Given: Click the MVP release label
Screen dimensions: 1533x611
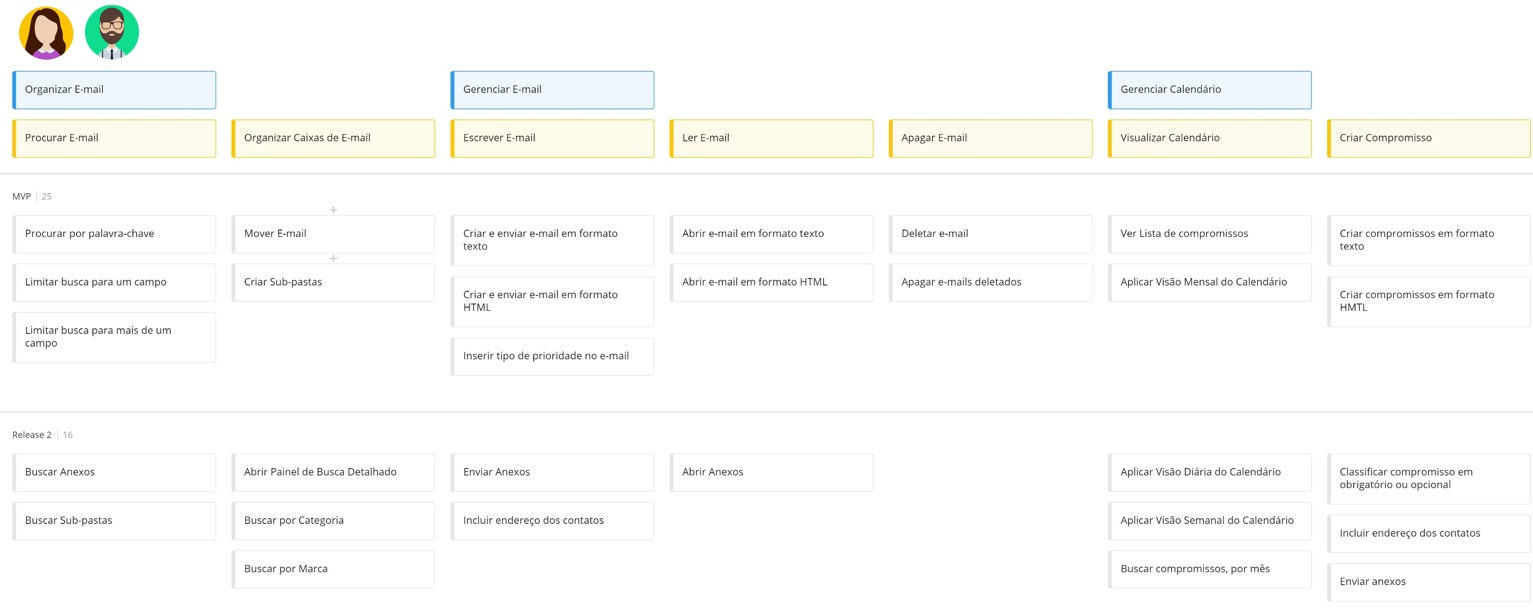Looking at the screenshot, I should click(21, 197).
